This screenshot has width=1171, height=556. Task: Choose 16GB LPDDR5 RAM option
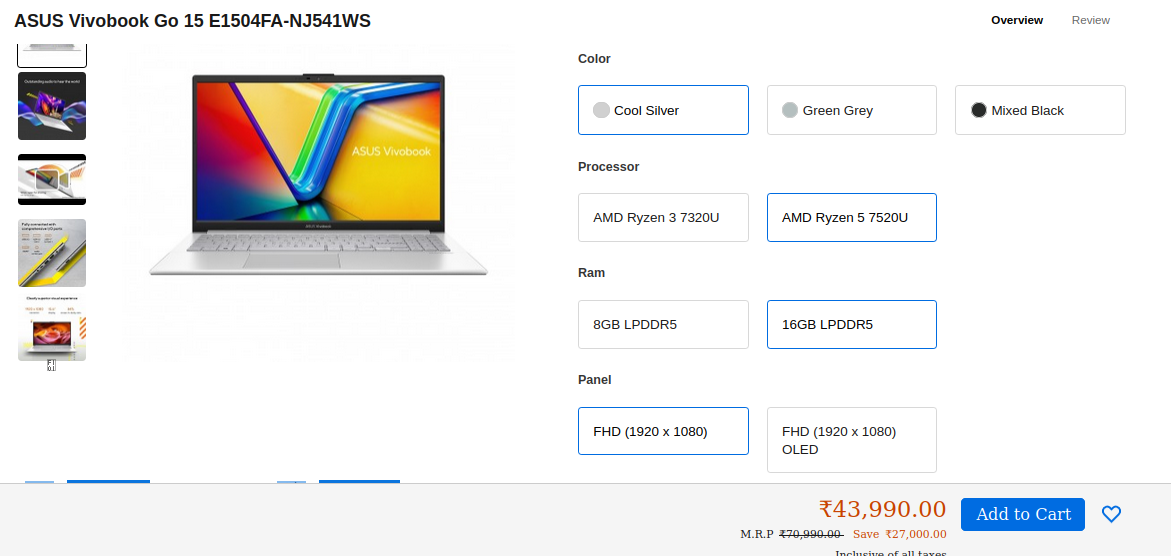(851, 324)
